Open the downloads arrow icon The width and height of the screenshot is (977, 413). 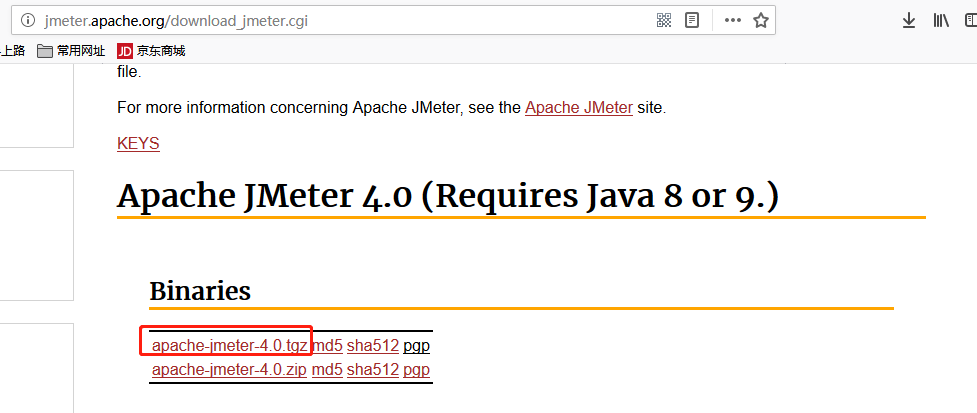[x=909, y=21]
